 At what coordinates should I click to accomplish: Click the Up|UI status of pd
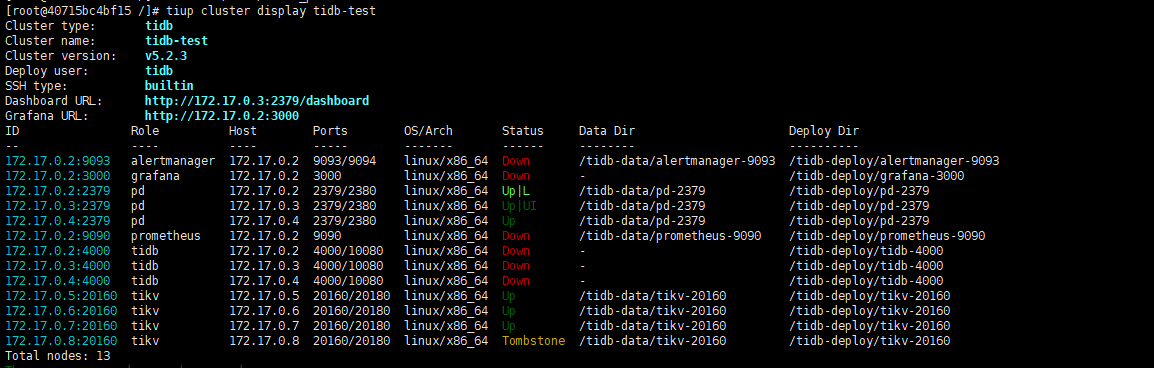coord(520,206)
